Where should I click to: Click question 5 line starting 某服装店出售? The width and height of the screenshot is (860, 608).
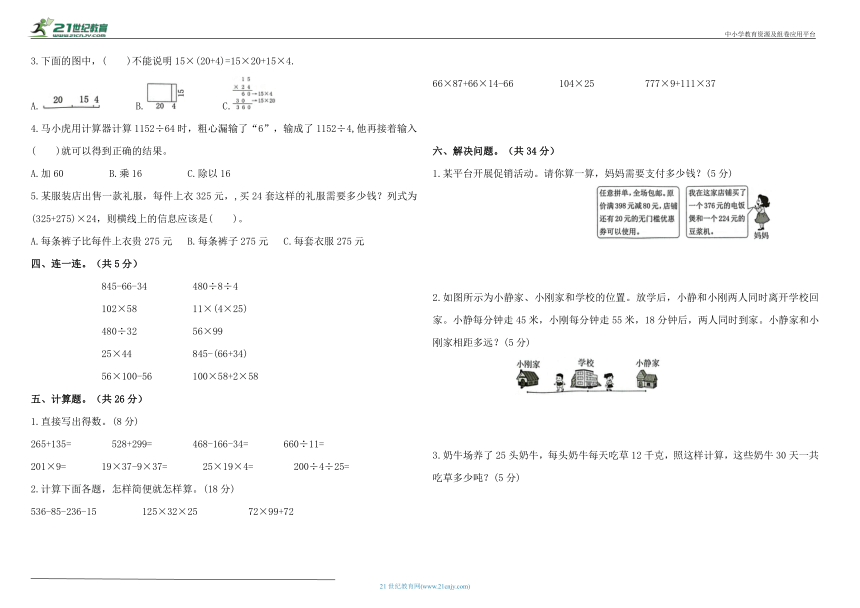click(x=224, y=196)
